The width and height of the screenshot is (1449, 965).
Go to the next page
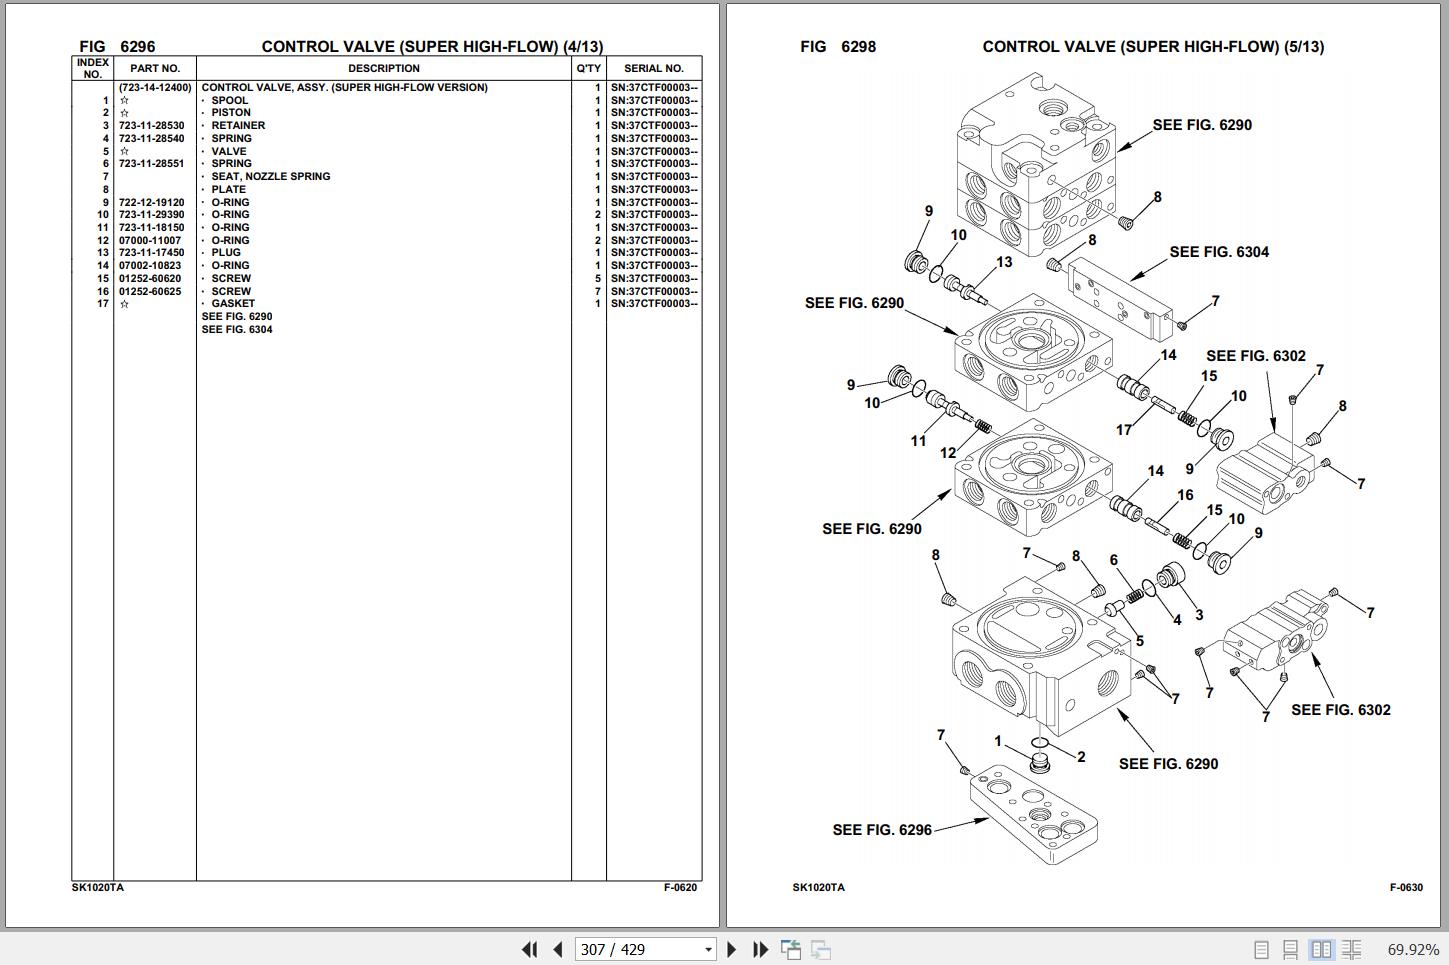point(731,949)
